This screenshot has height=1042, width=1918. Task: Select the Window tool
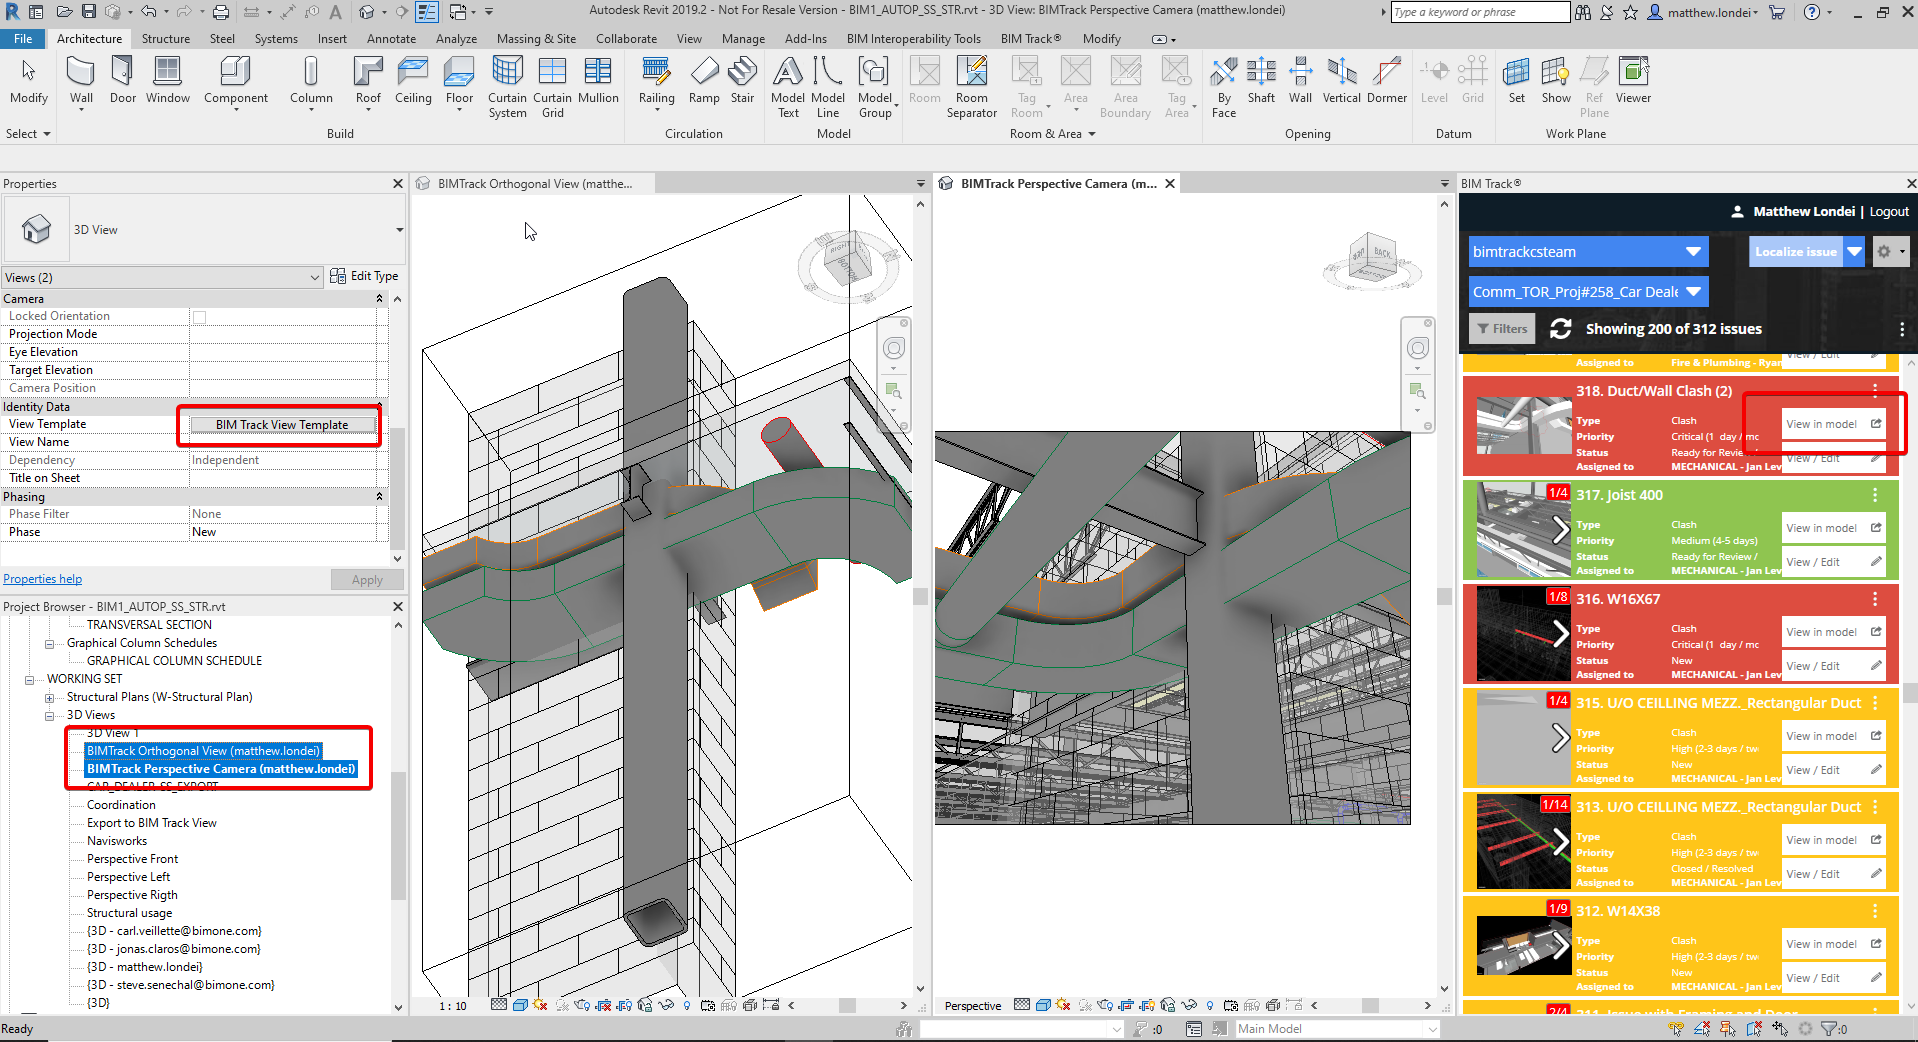[x=167, y=80]
